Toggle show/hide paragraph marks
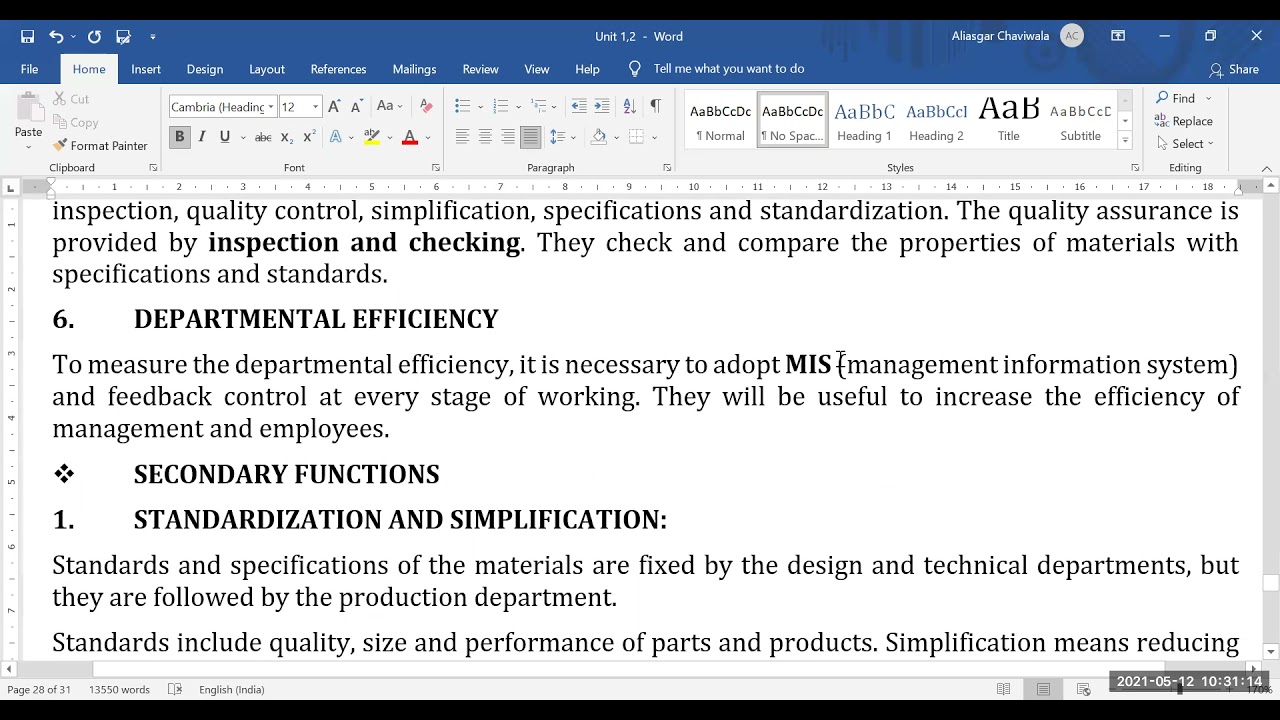The image size is (1280, 720). coord(656,106)
